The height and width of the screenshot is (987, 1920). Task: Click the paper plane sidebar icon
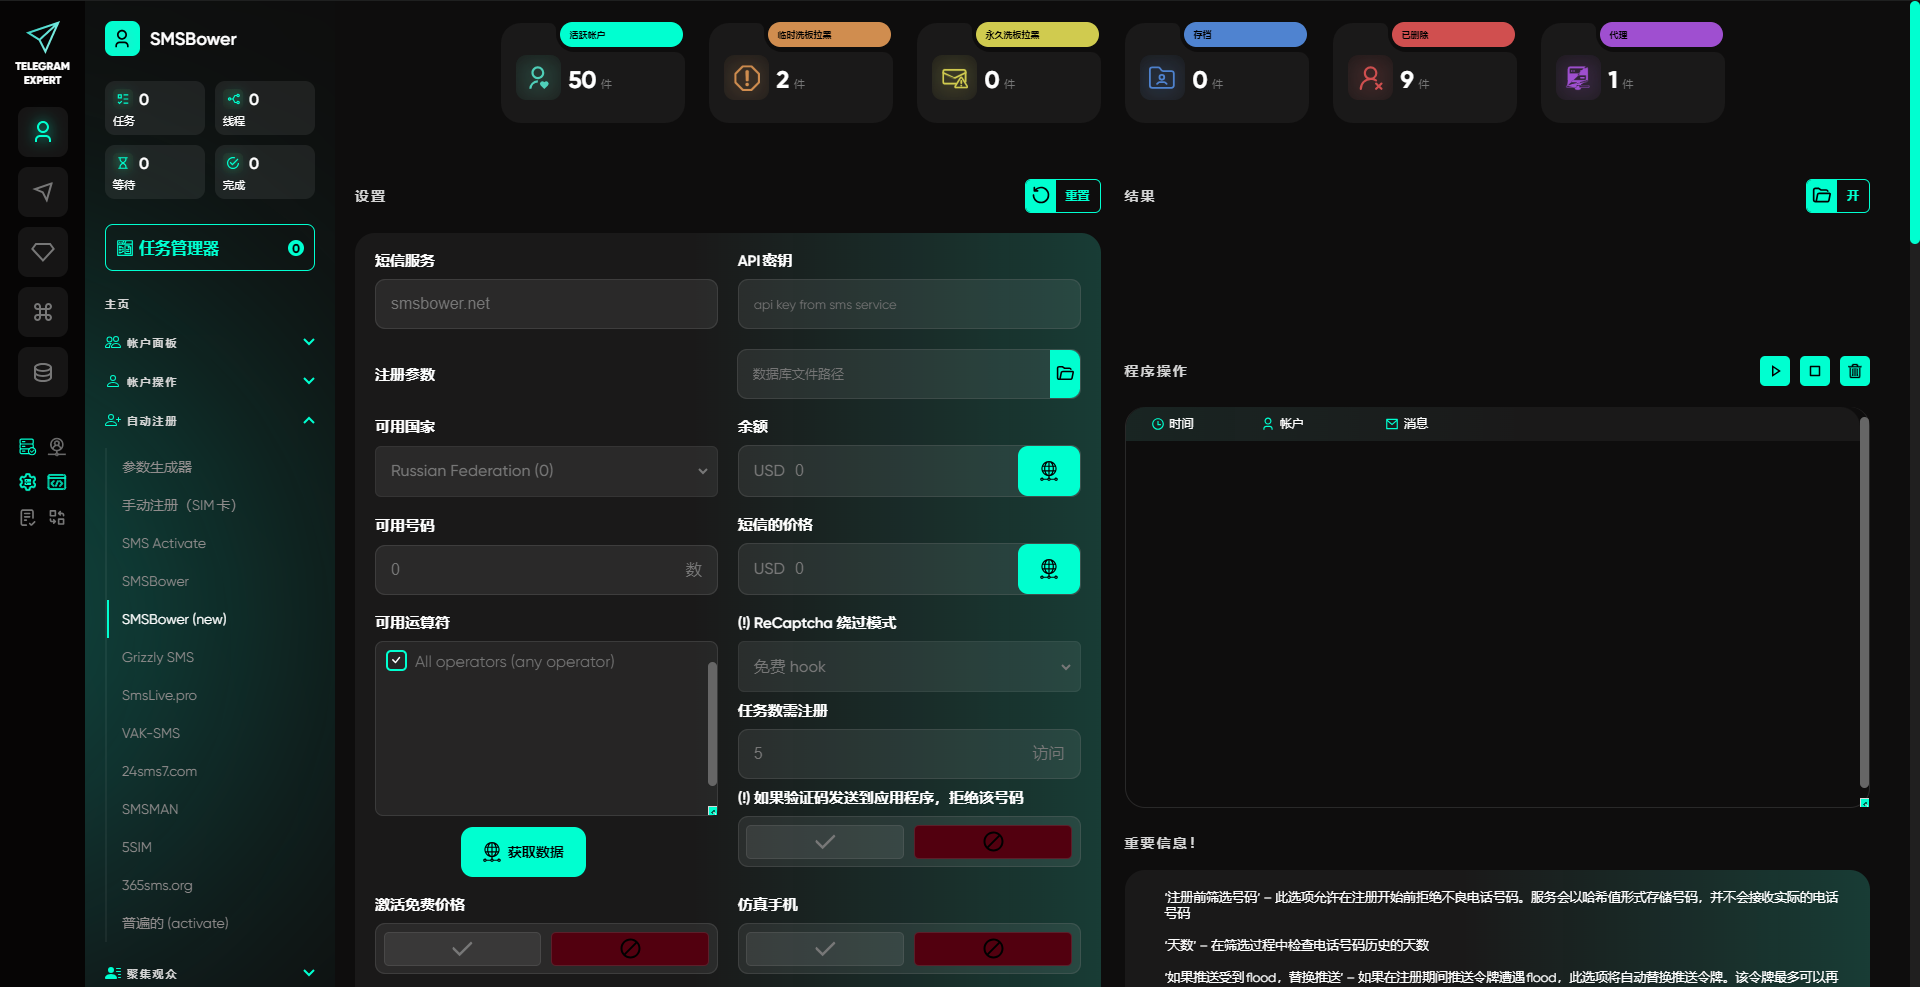(x=43, y=192)
